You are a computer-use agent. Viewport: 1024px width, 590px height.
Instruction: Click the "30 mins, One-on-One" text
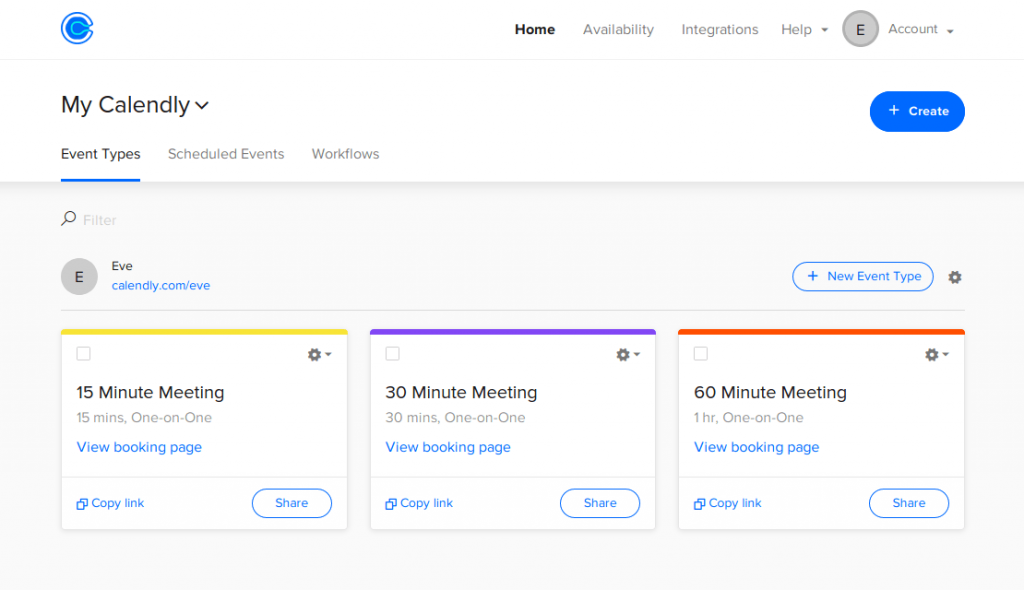[x=455, y=418]
